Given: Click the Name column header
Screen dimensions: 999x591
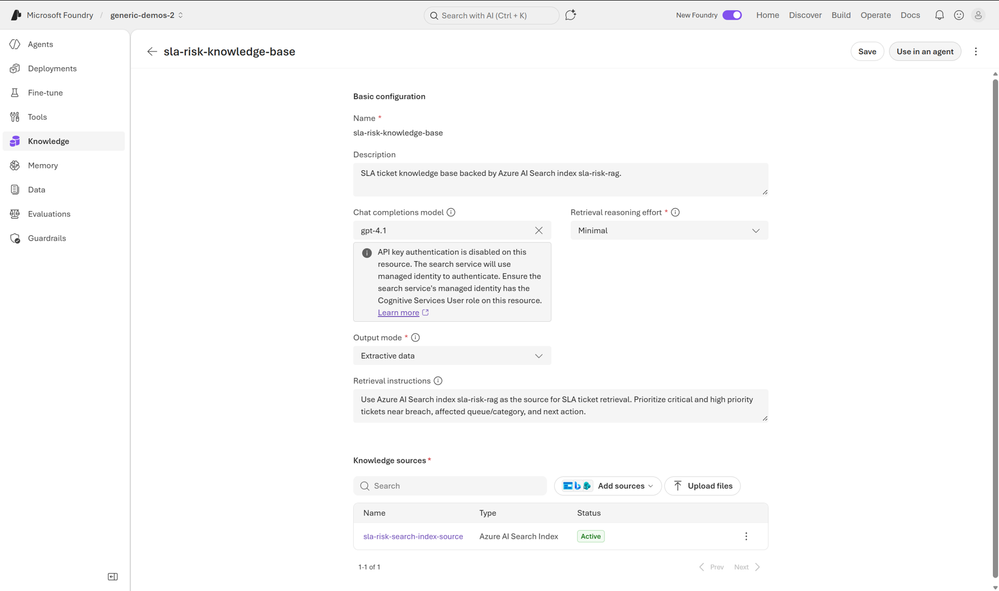Looking at the screenshot, I should (x=374, y=513).
